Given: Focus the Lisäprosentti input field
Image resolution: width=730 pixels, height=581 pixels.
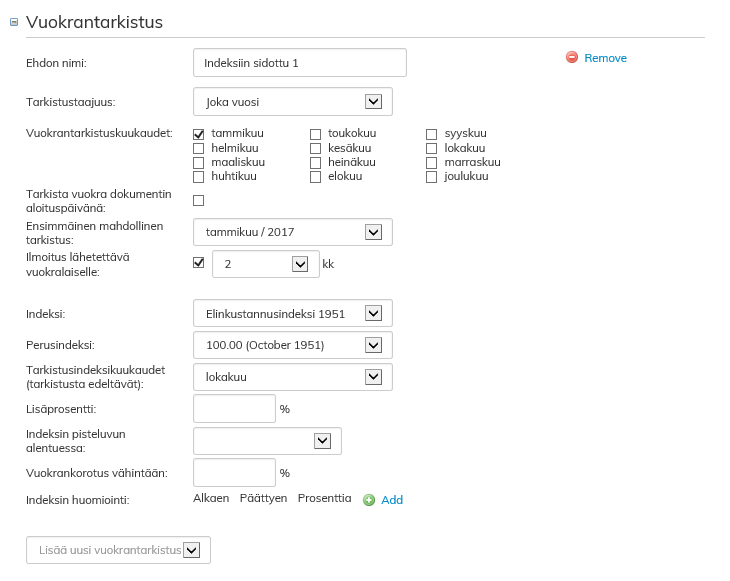Looking at the screenshot, I should pyautogui.click(x=234, y=409).
